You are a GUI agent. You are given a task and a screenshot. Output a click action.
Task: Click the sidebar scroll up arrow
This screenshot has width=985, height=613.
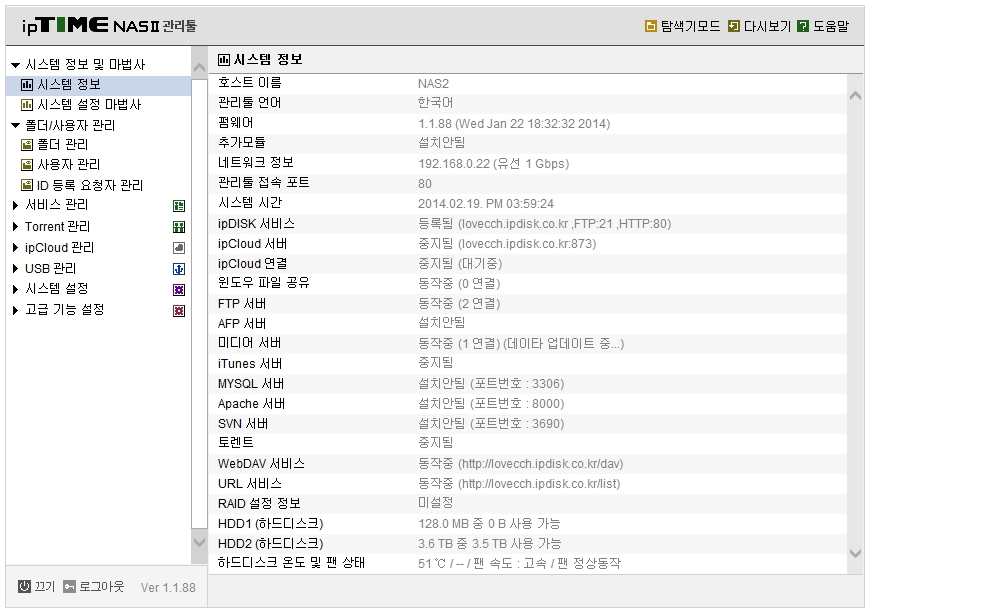(199, 68)
